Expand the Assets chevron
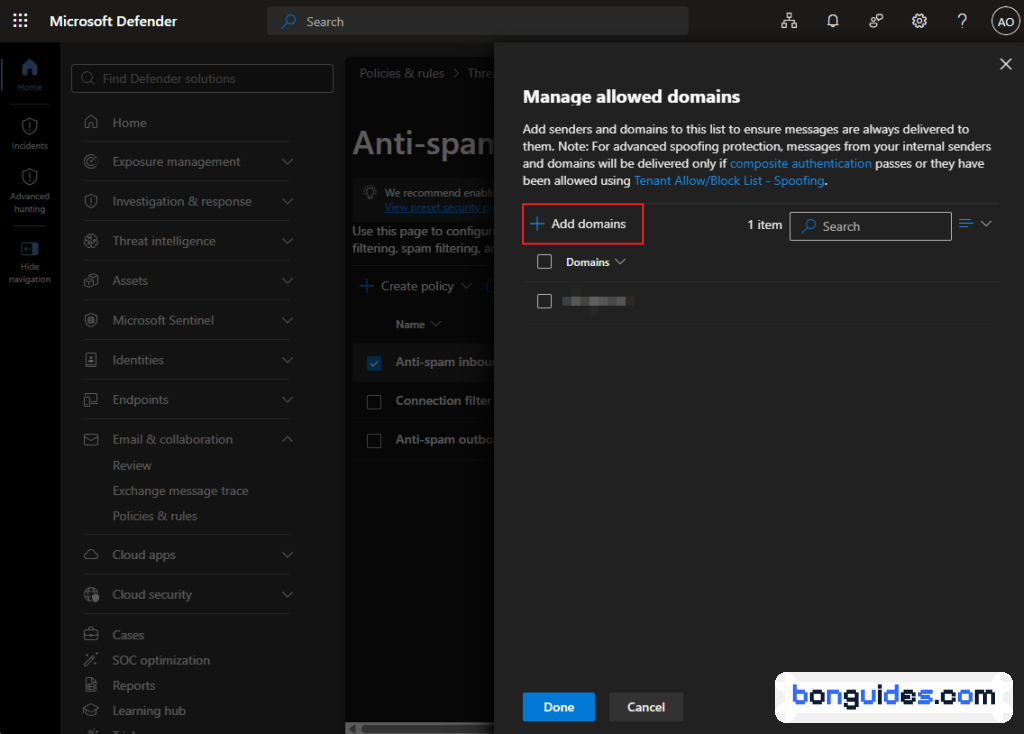 point(287,281)
